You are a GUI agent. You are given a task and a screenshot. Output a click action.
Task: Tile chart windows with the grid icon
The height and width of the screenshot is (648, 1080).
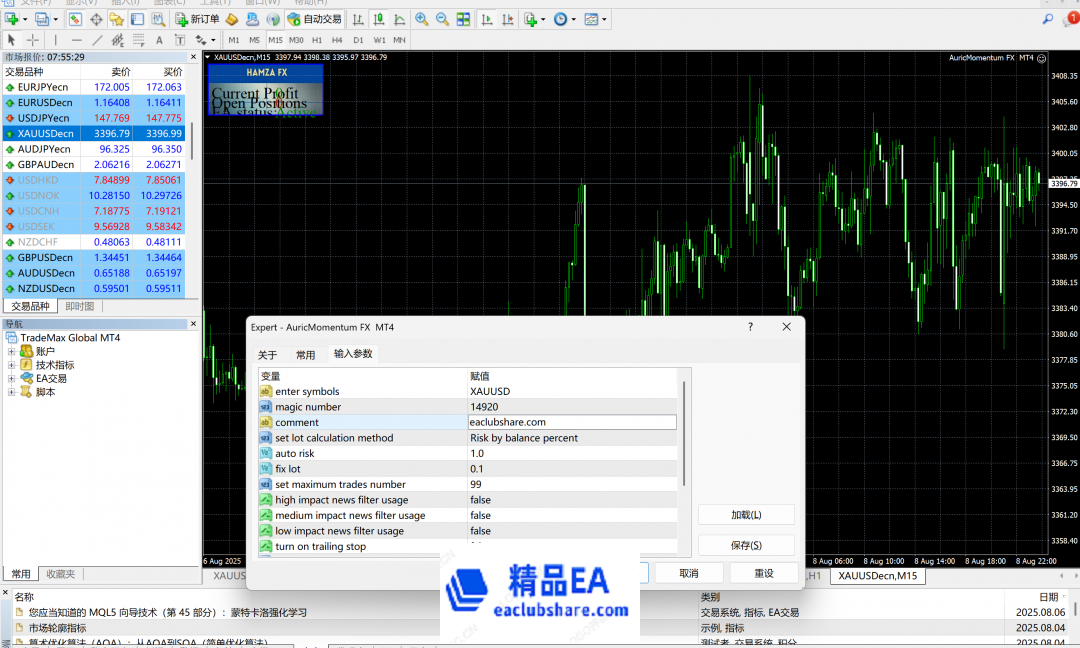tap(464, 19)
